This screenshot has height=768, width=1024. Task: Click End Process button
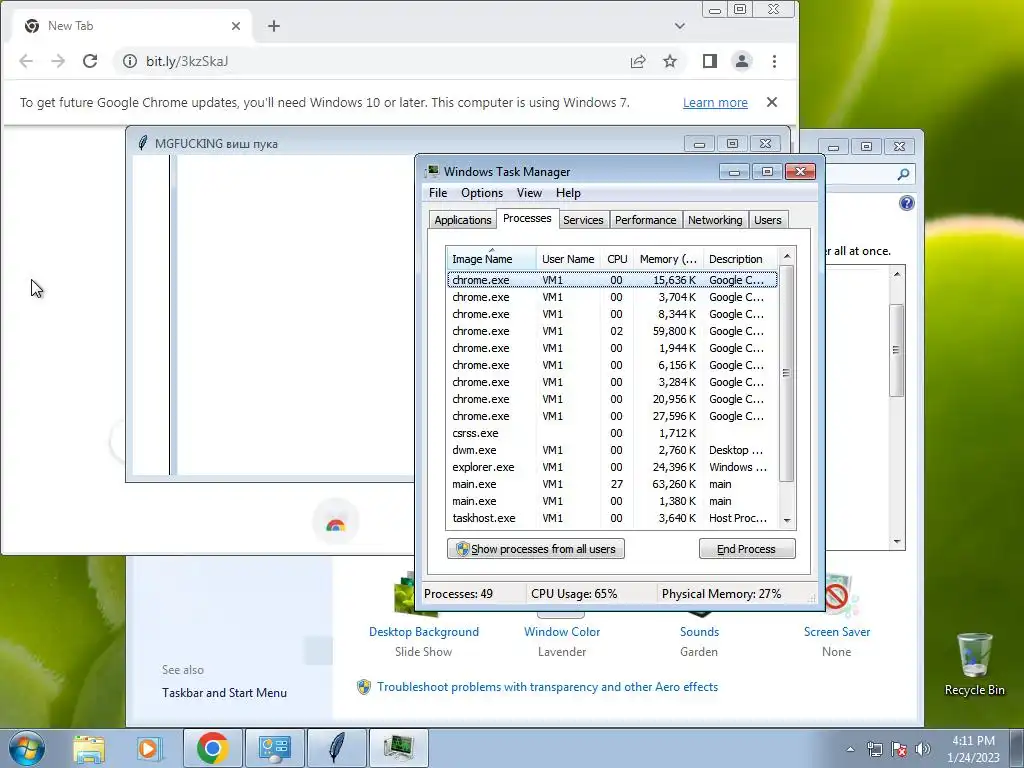click(x=746, y=549)
